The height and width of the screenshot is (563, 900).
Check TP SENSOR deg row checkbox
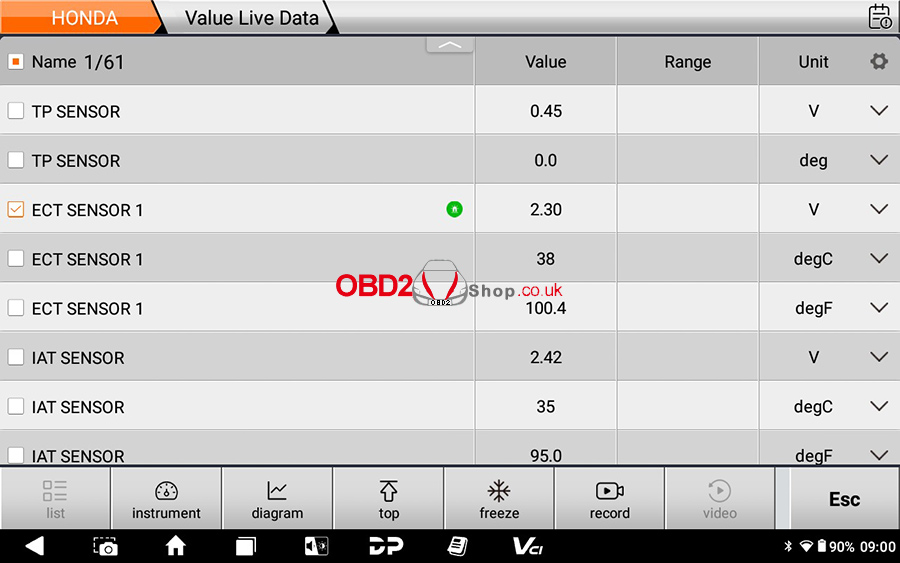click(15, 160)
